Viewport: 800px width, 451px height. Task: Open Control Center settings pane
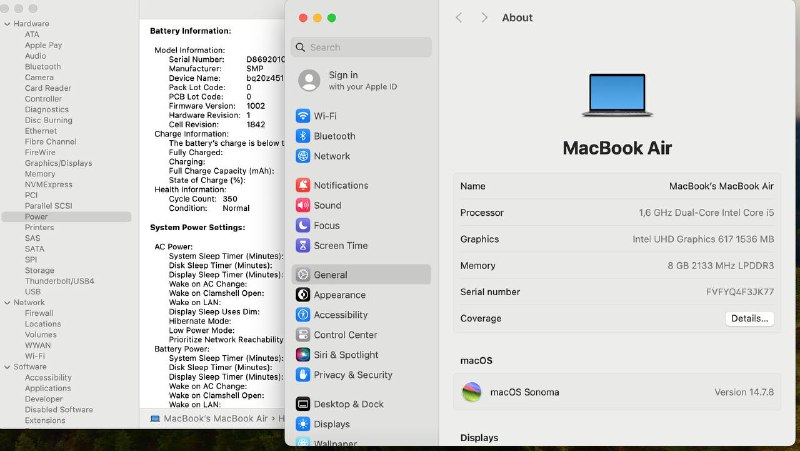click(x=361, y=335)
